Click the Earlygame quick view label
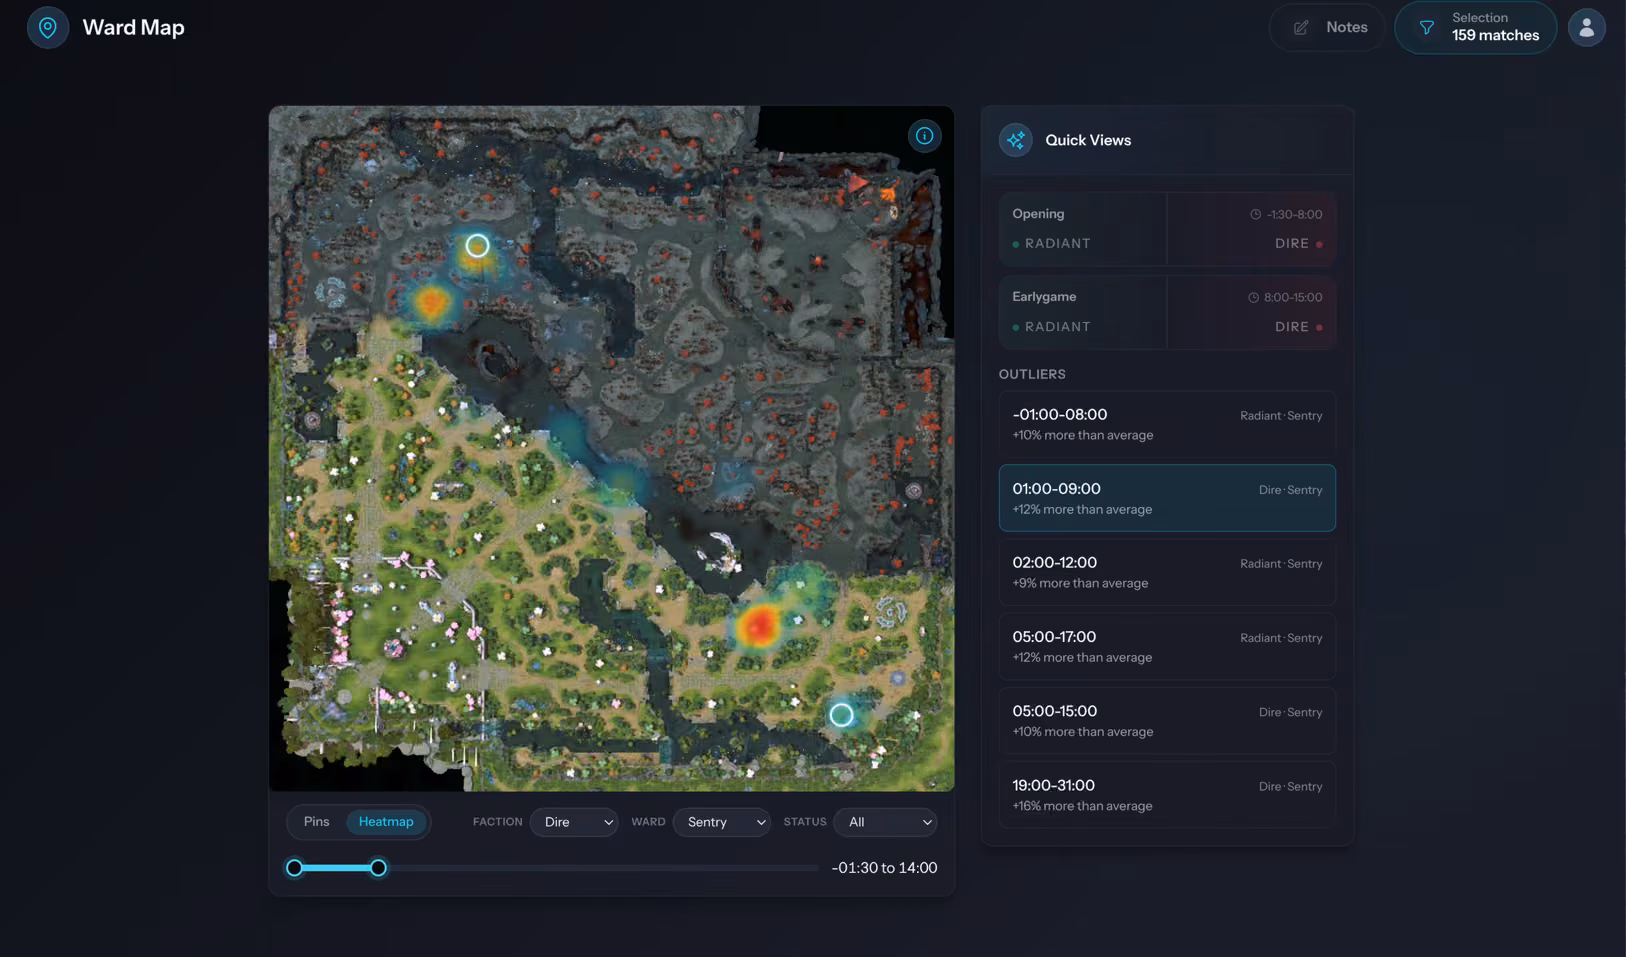The height and width of the screenshot is (957, 1626). 1044,297
